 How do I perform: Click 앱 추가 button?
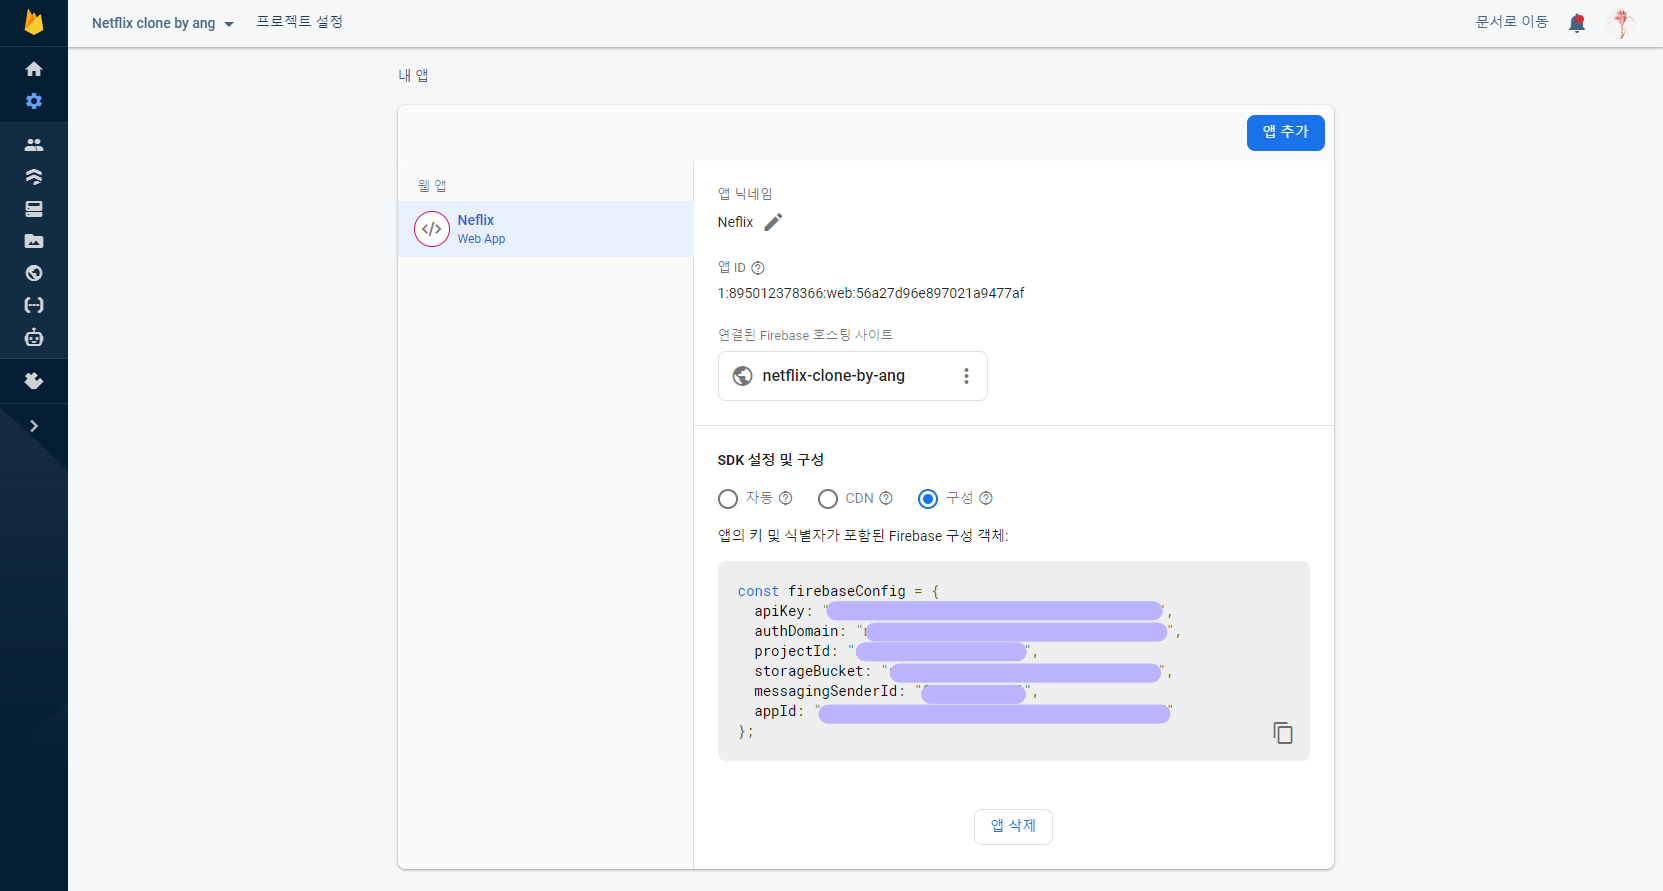coord(1285,133)
